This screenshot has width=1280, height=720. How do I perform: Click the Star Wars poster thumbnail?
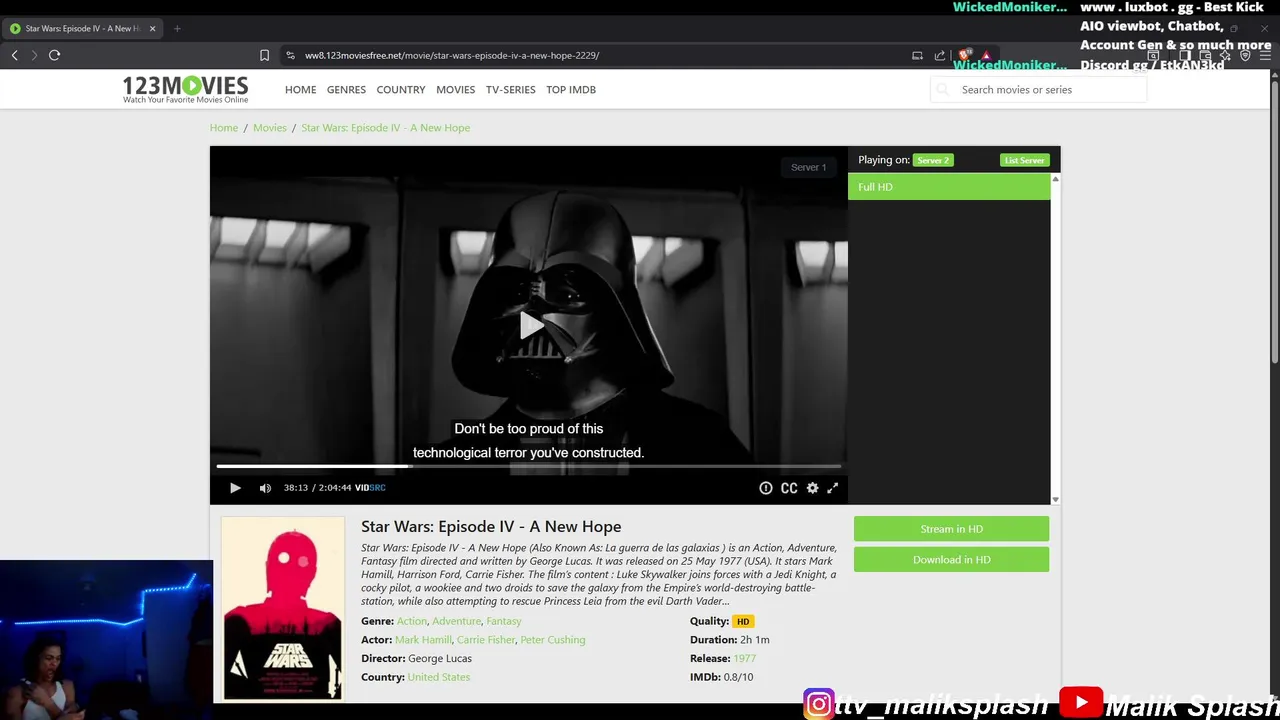[283, 608]
